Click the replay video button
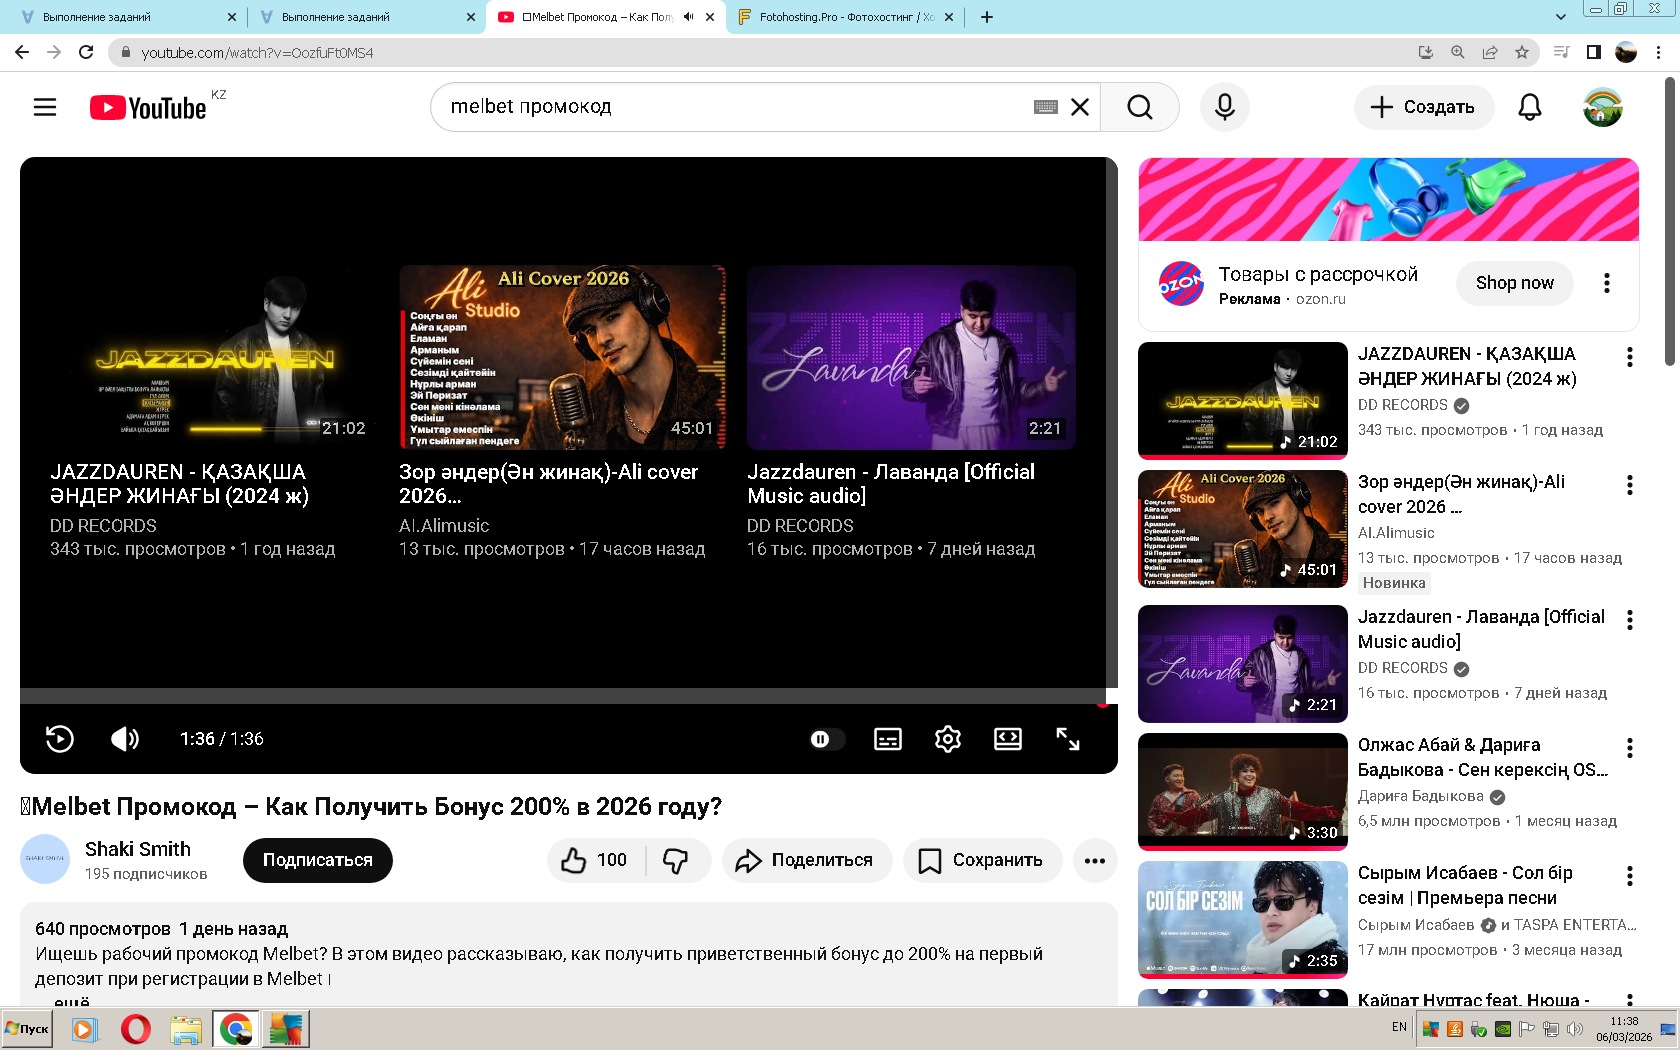 pyautogui.click(x=60, y=739)
